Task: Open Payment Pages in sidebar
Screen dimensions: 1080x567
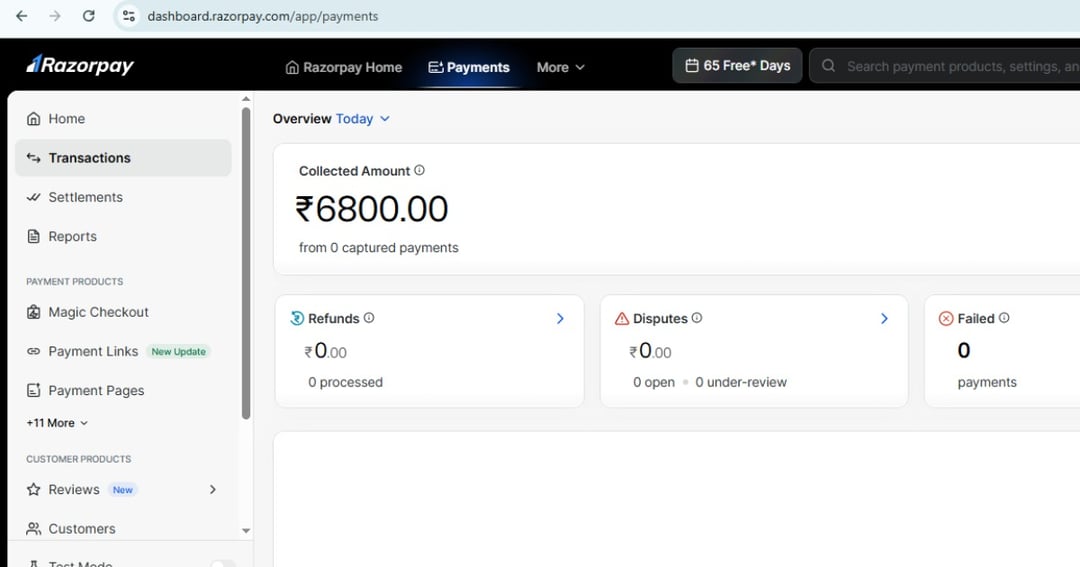Action: click(x=123, y=391)
